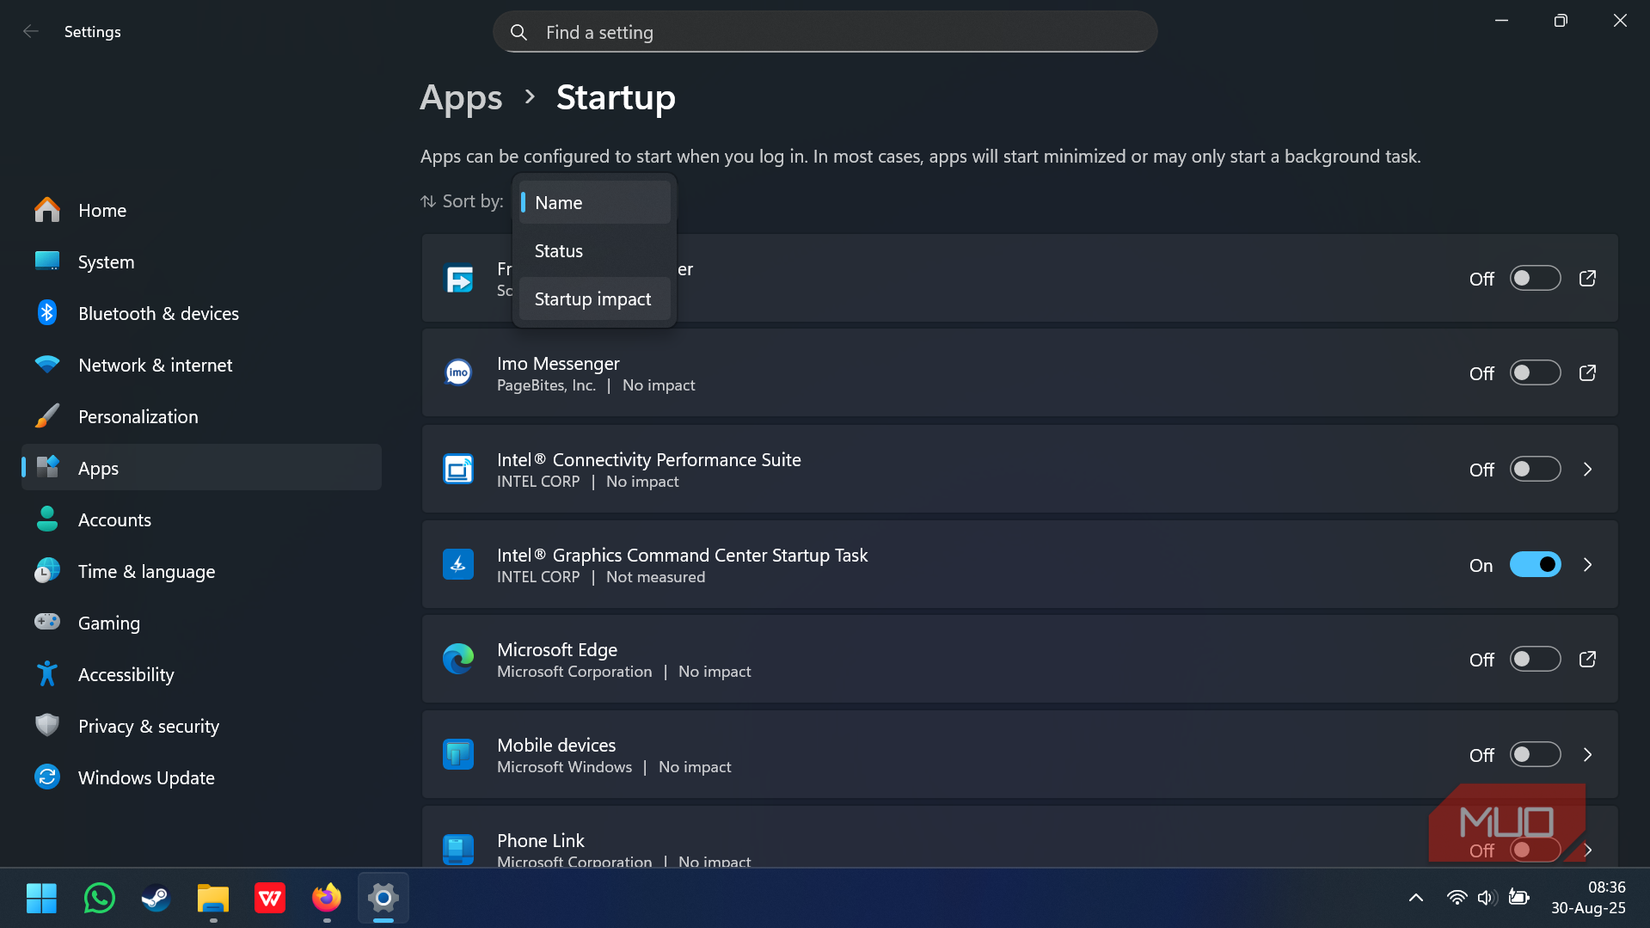Open Home in the sidebar
The width and height of the screenshot is (1650, 928).
[102, 210]
